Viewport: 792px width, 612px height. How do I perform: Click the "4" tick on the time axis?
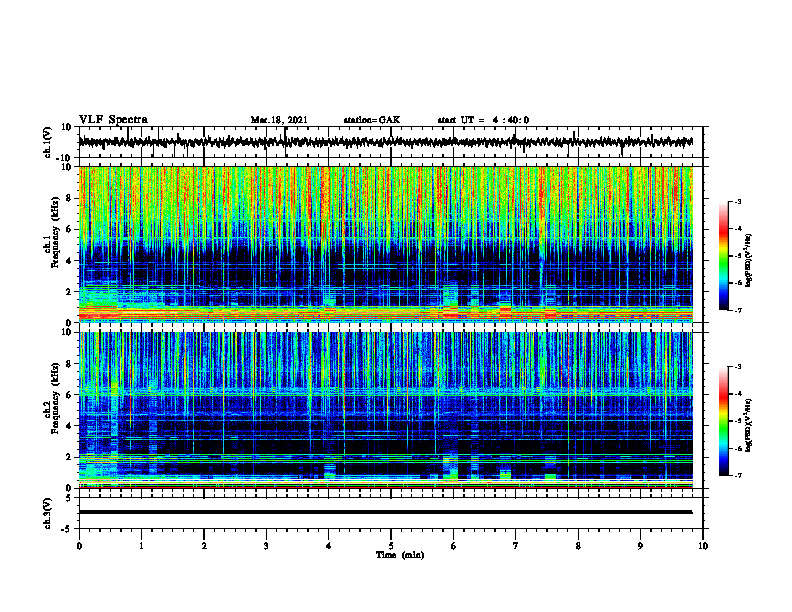pos(329,546)
